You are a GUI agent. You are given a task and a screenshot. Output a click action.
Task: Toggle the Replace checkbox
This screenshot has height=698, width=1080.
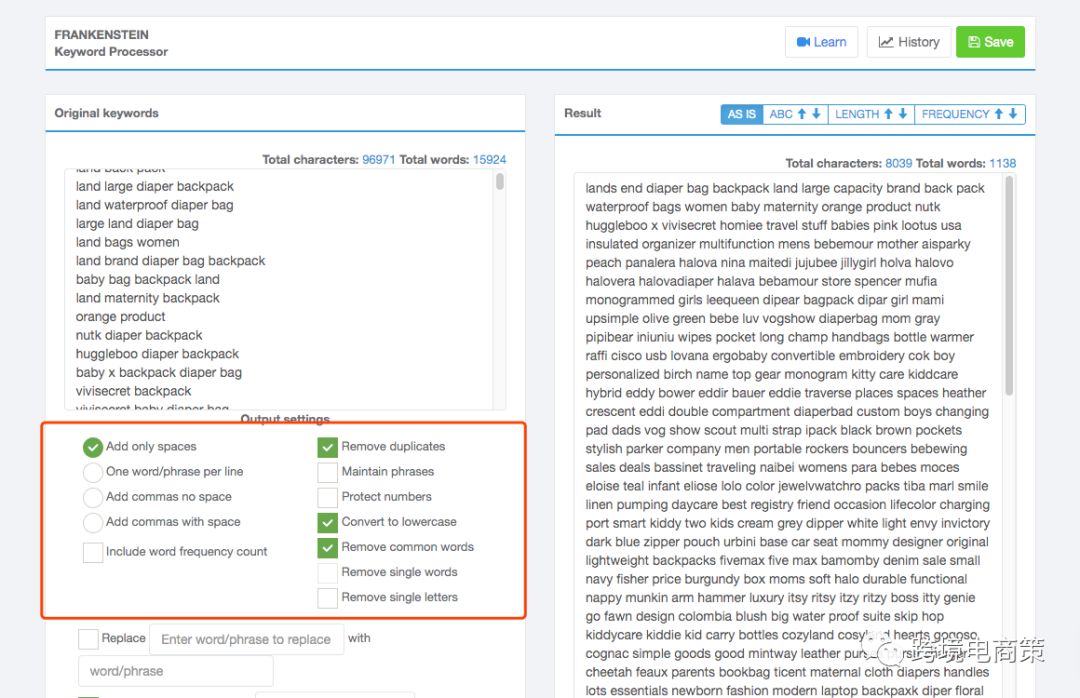click(x=88, y=638)
